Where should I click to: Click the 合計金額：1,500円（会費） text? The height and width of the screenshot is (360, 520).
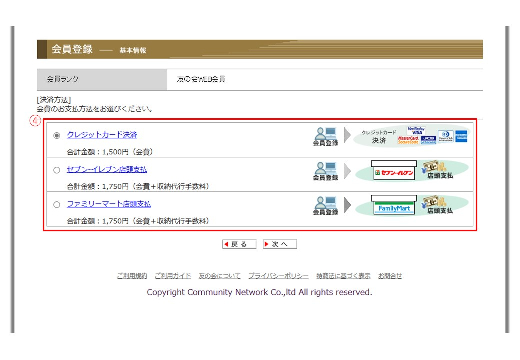[x=110, y=152]
